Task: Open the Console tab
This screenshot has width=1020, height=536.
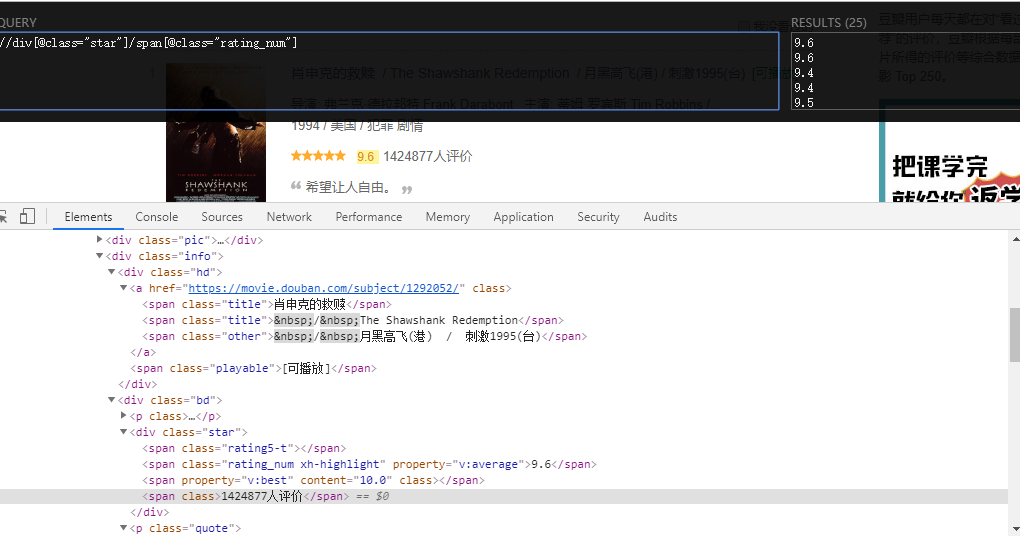Action: (157, 217)
